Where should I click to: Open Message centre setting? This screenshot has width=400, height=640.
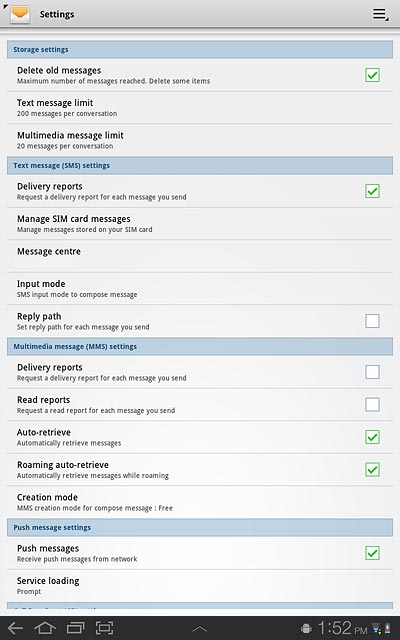[x=200, y=256]
